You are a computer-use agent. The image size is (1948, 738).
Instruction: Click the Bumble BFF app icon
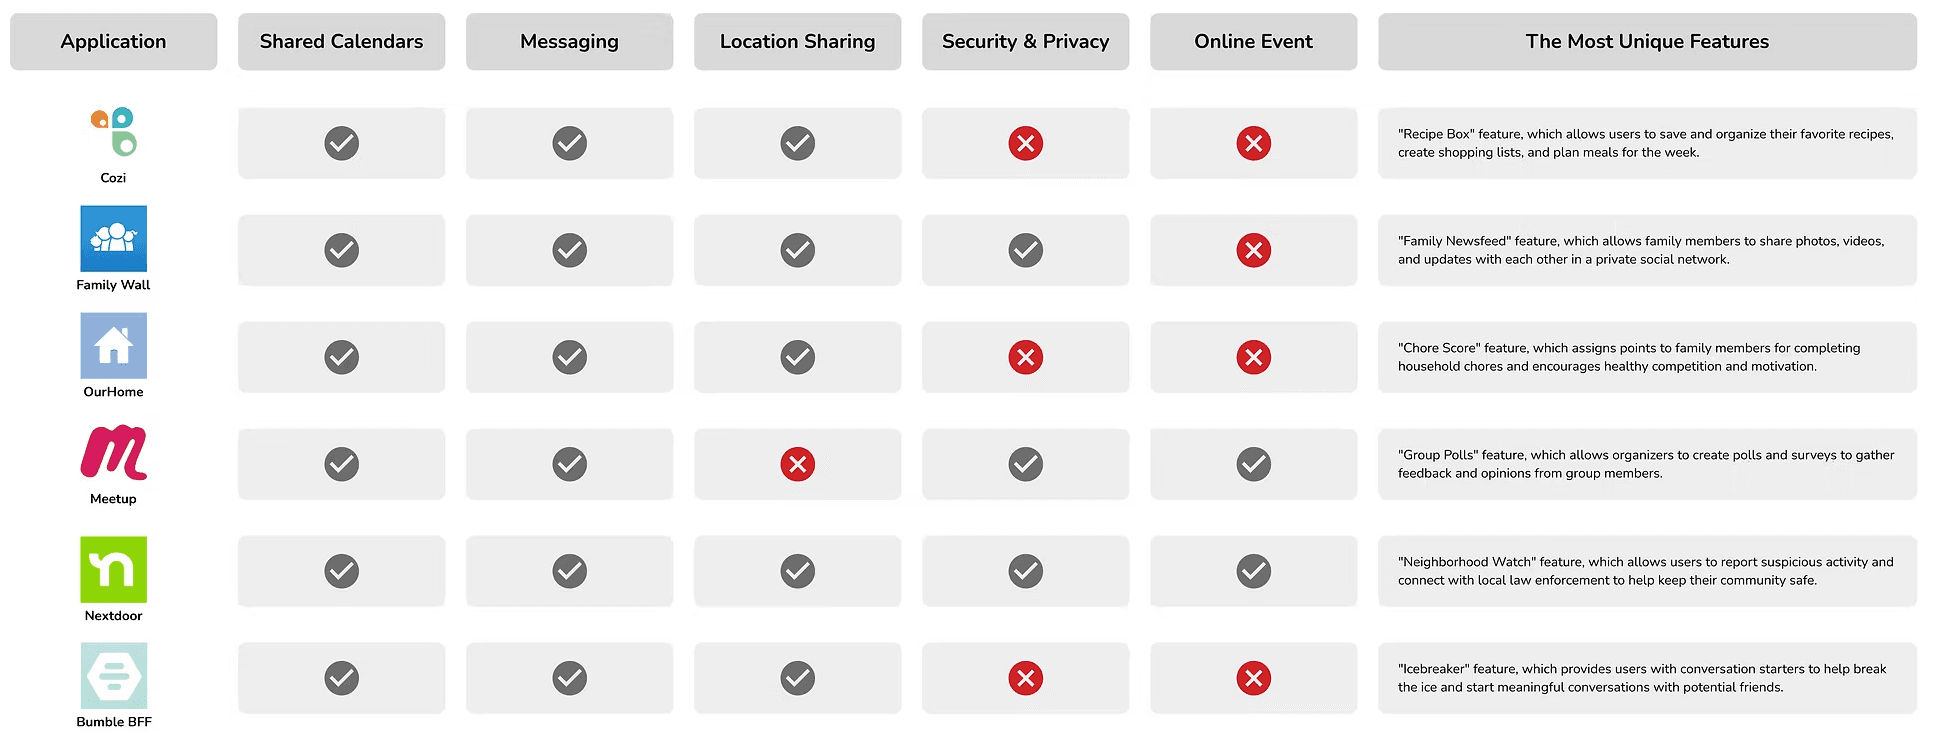pos(114,676)
